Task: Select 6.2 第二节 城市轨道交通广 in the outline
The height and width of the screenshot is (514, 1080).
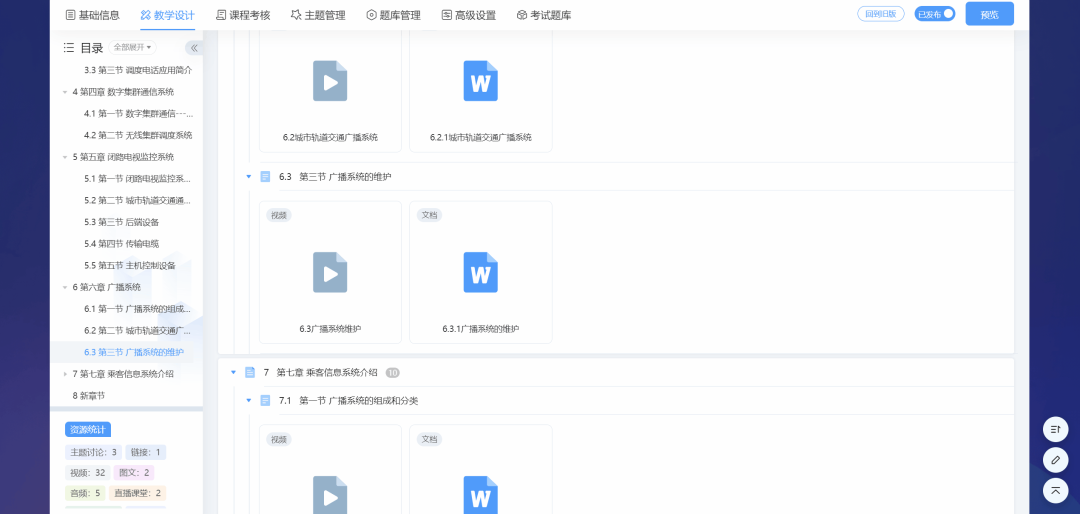Action: (x=138, y=331)
